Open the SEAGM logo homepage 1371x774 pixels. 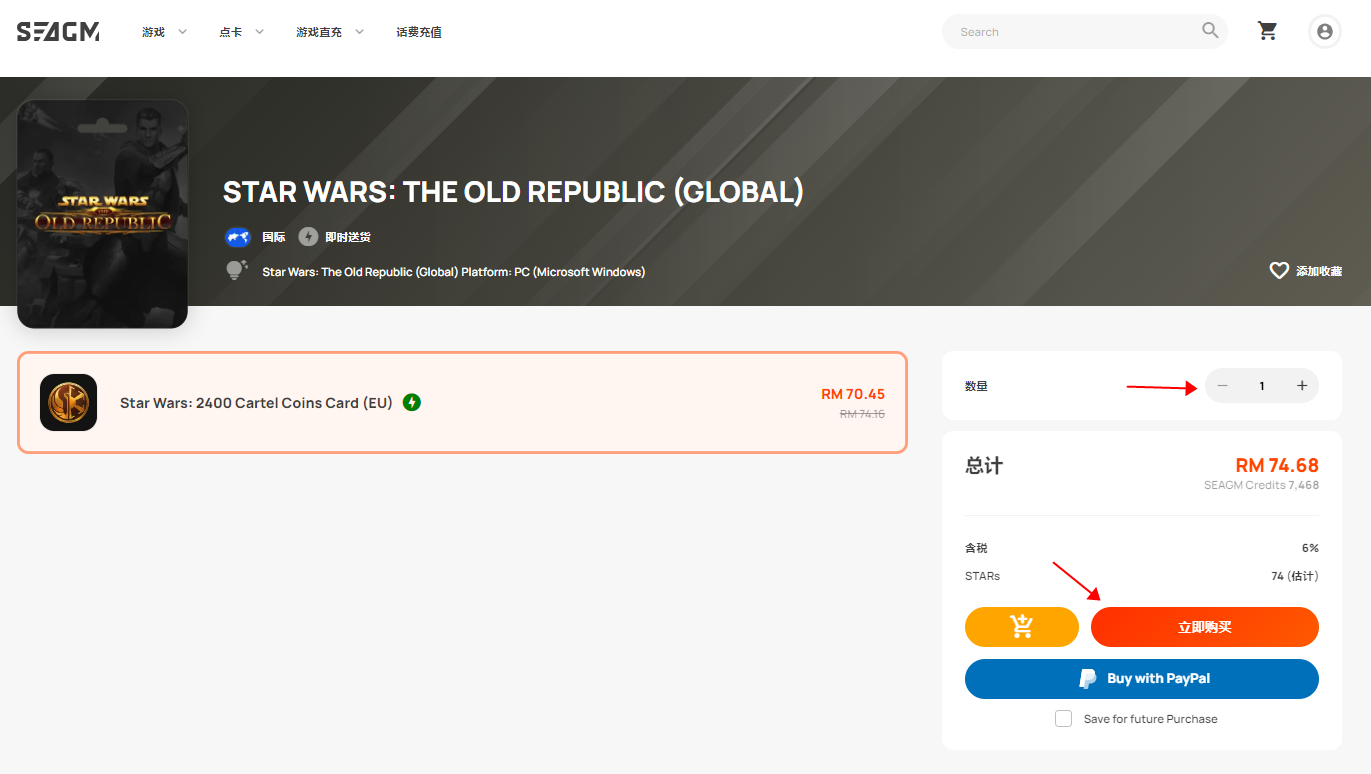coord(58,32)
